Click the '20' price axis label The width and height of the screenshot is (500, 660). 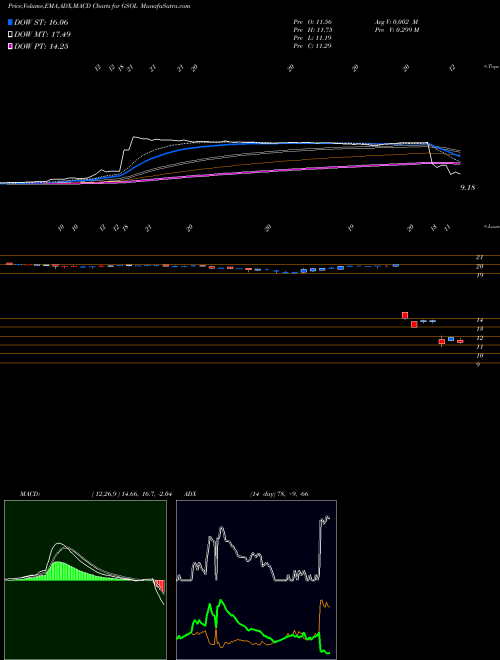tap(479, 266)
